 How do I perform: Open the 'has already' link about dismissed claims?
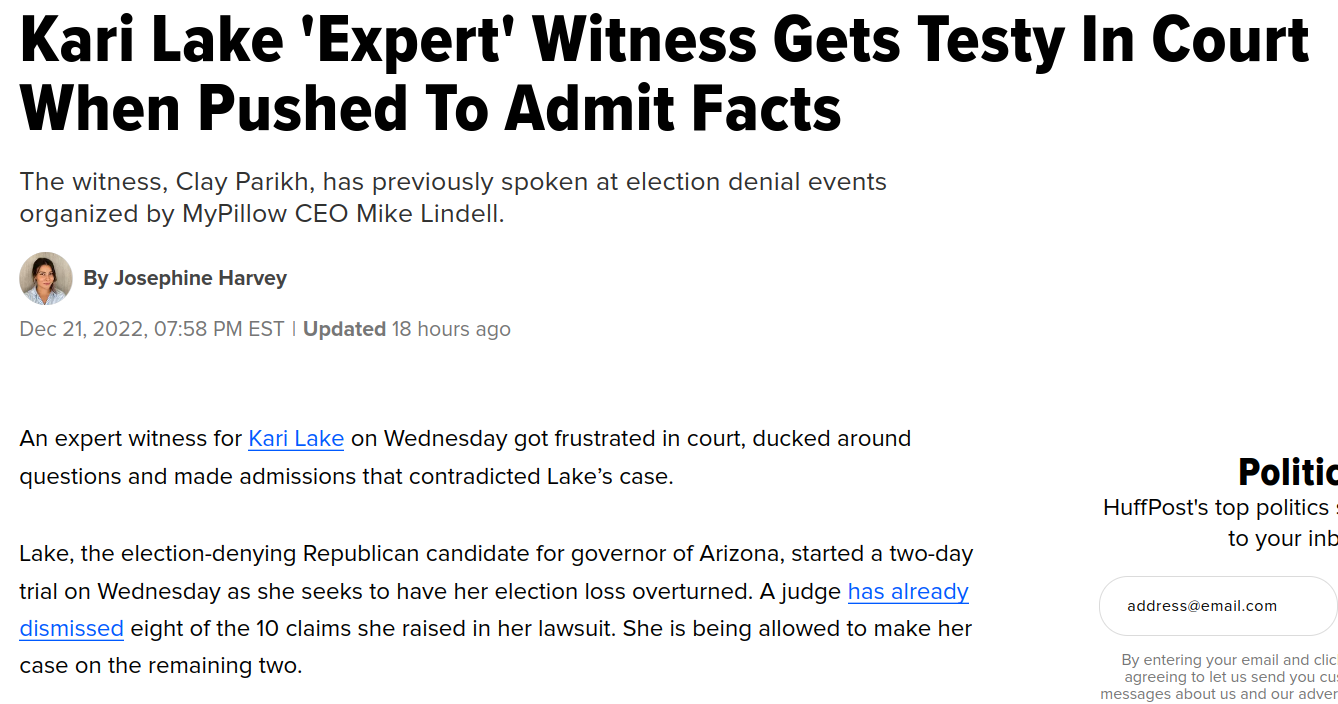(908, 591)
